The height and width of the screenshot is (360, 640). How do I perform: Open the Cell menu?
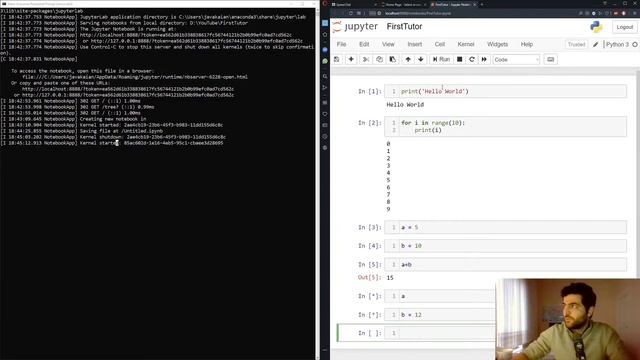coord(440,44)
